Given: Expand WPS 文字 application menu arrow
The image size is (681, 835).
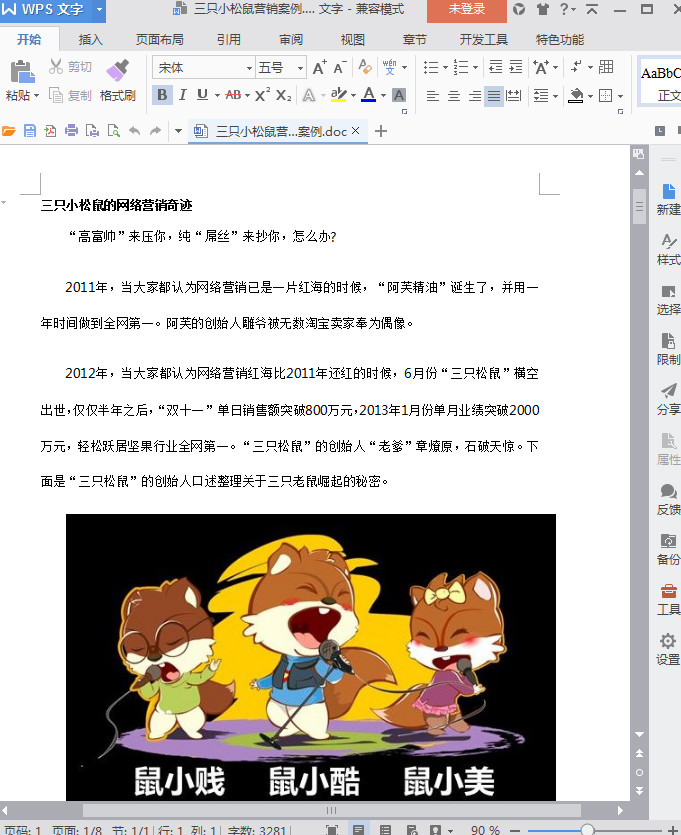Looking at the screenshot, I should click(99, 9).
